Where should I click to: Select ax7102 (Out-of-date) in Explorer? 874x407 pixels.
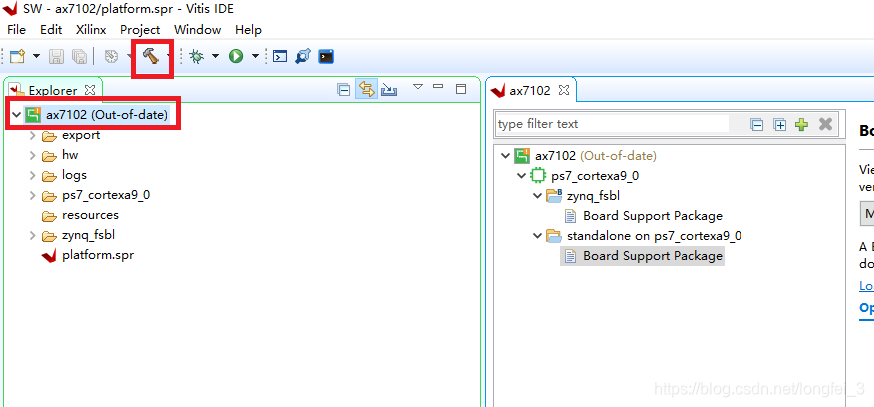tap(107, 115)
